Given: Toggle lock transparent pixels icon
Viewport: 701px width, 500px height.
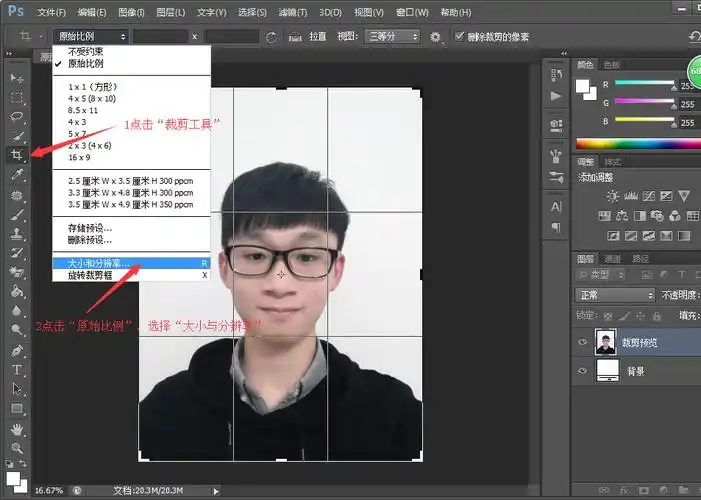Looking at the screenshot, I should tap(608, 316).
